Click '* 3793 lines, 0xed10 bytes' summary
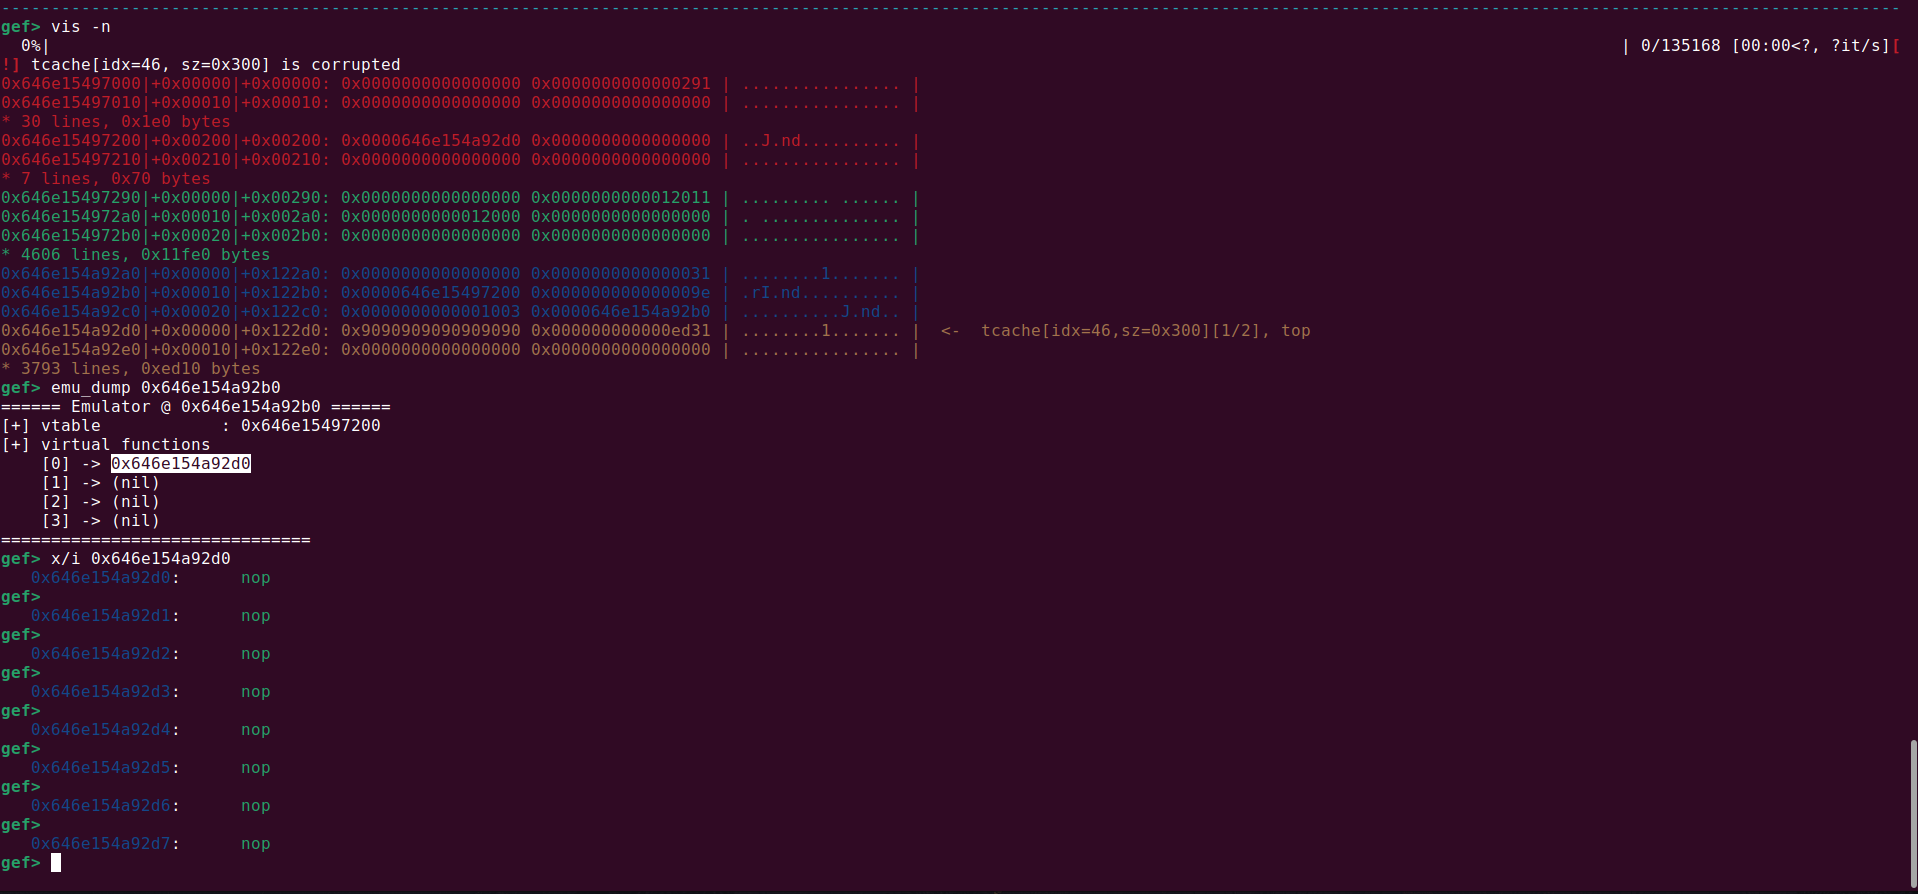 (131, 369)
